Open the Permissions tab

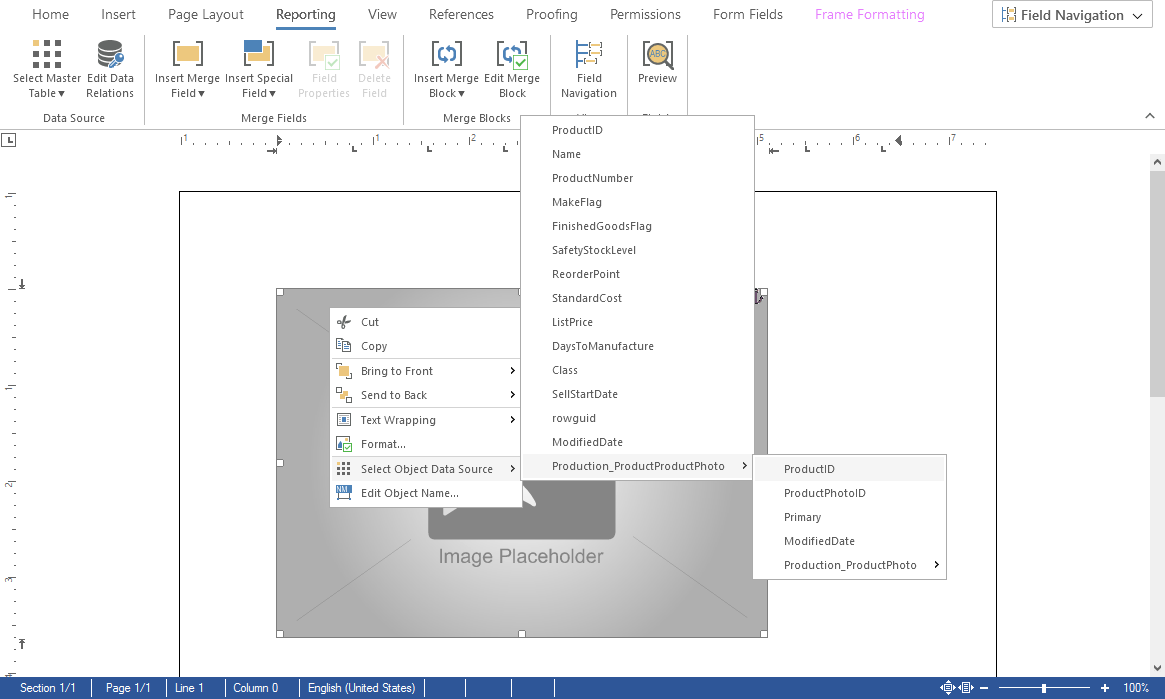(x=645, y=14)
